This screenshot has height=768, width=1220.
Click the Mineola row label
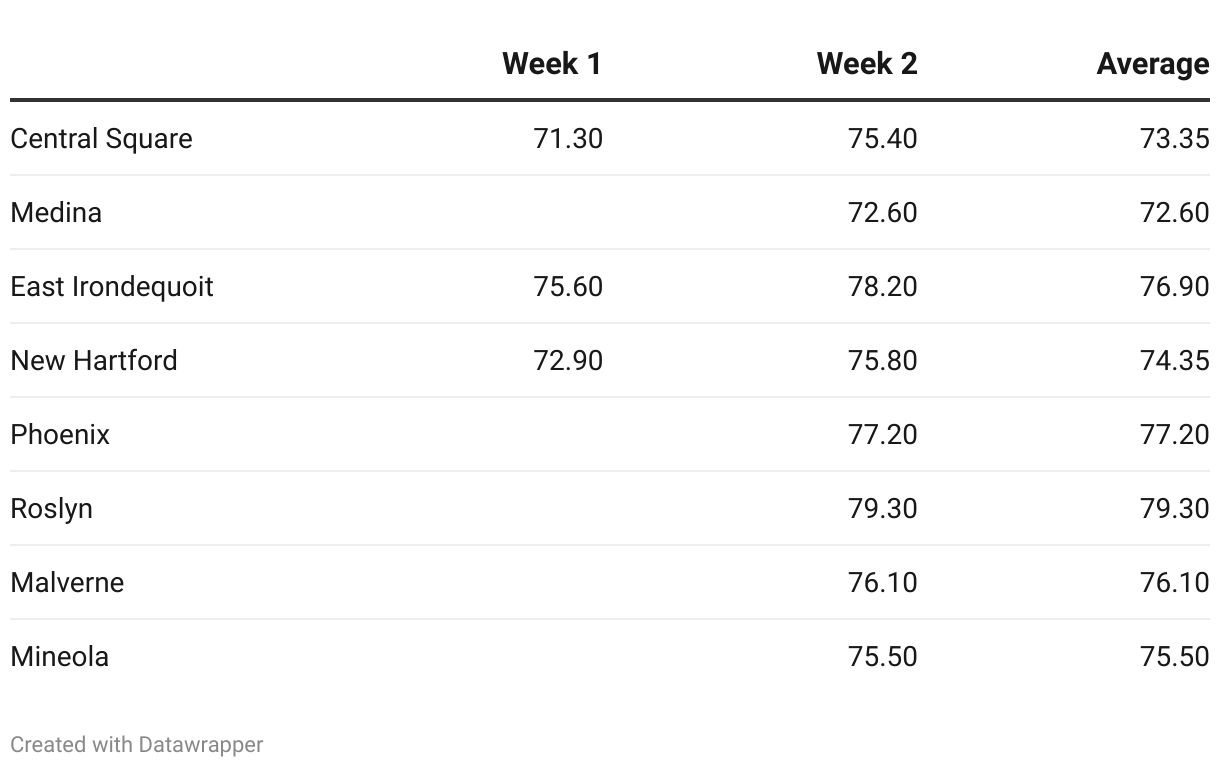click(x=60, y=656)
